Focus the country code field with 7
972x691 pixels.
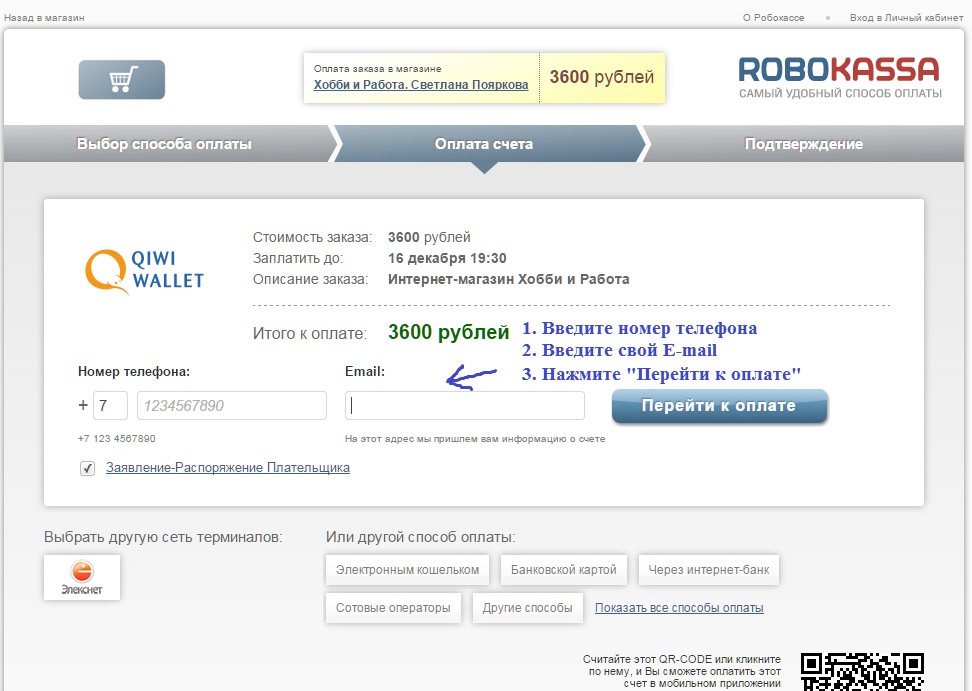[110, 406]
